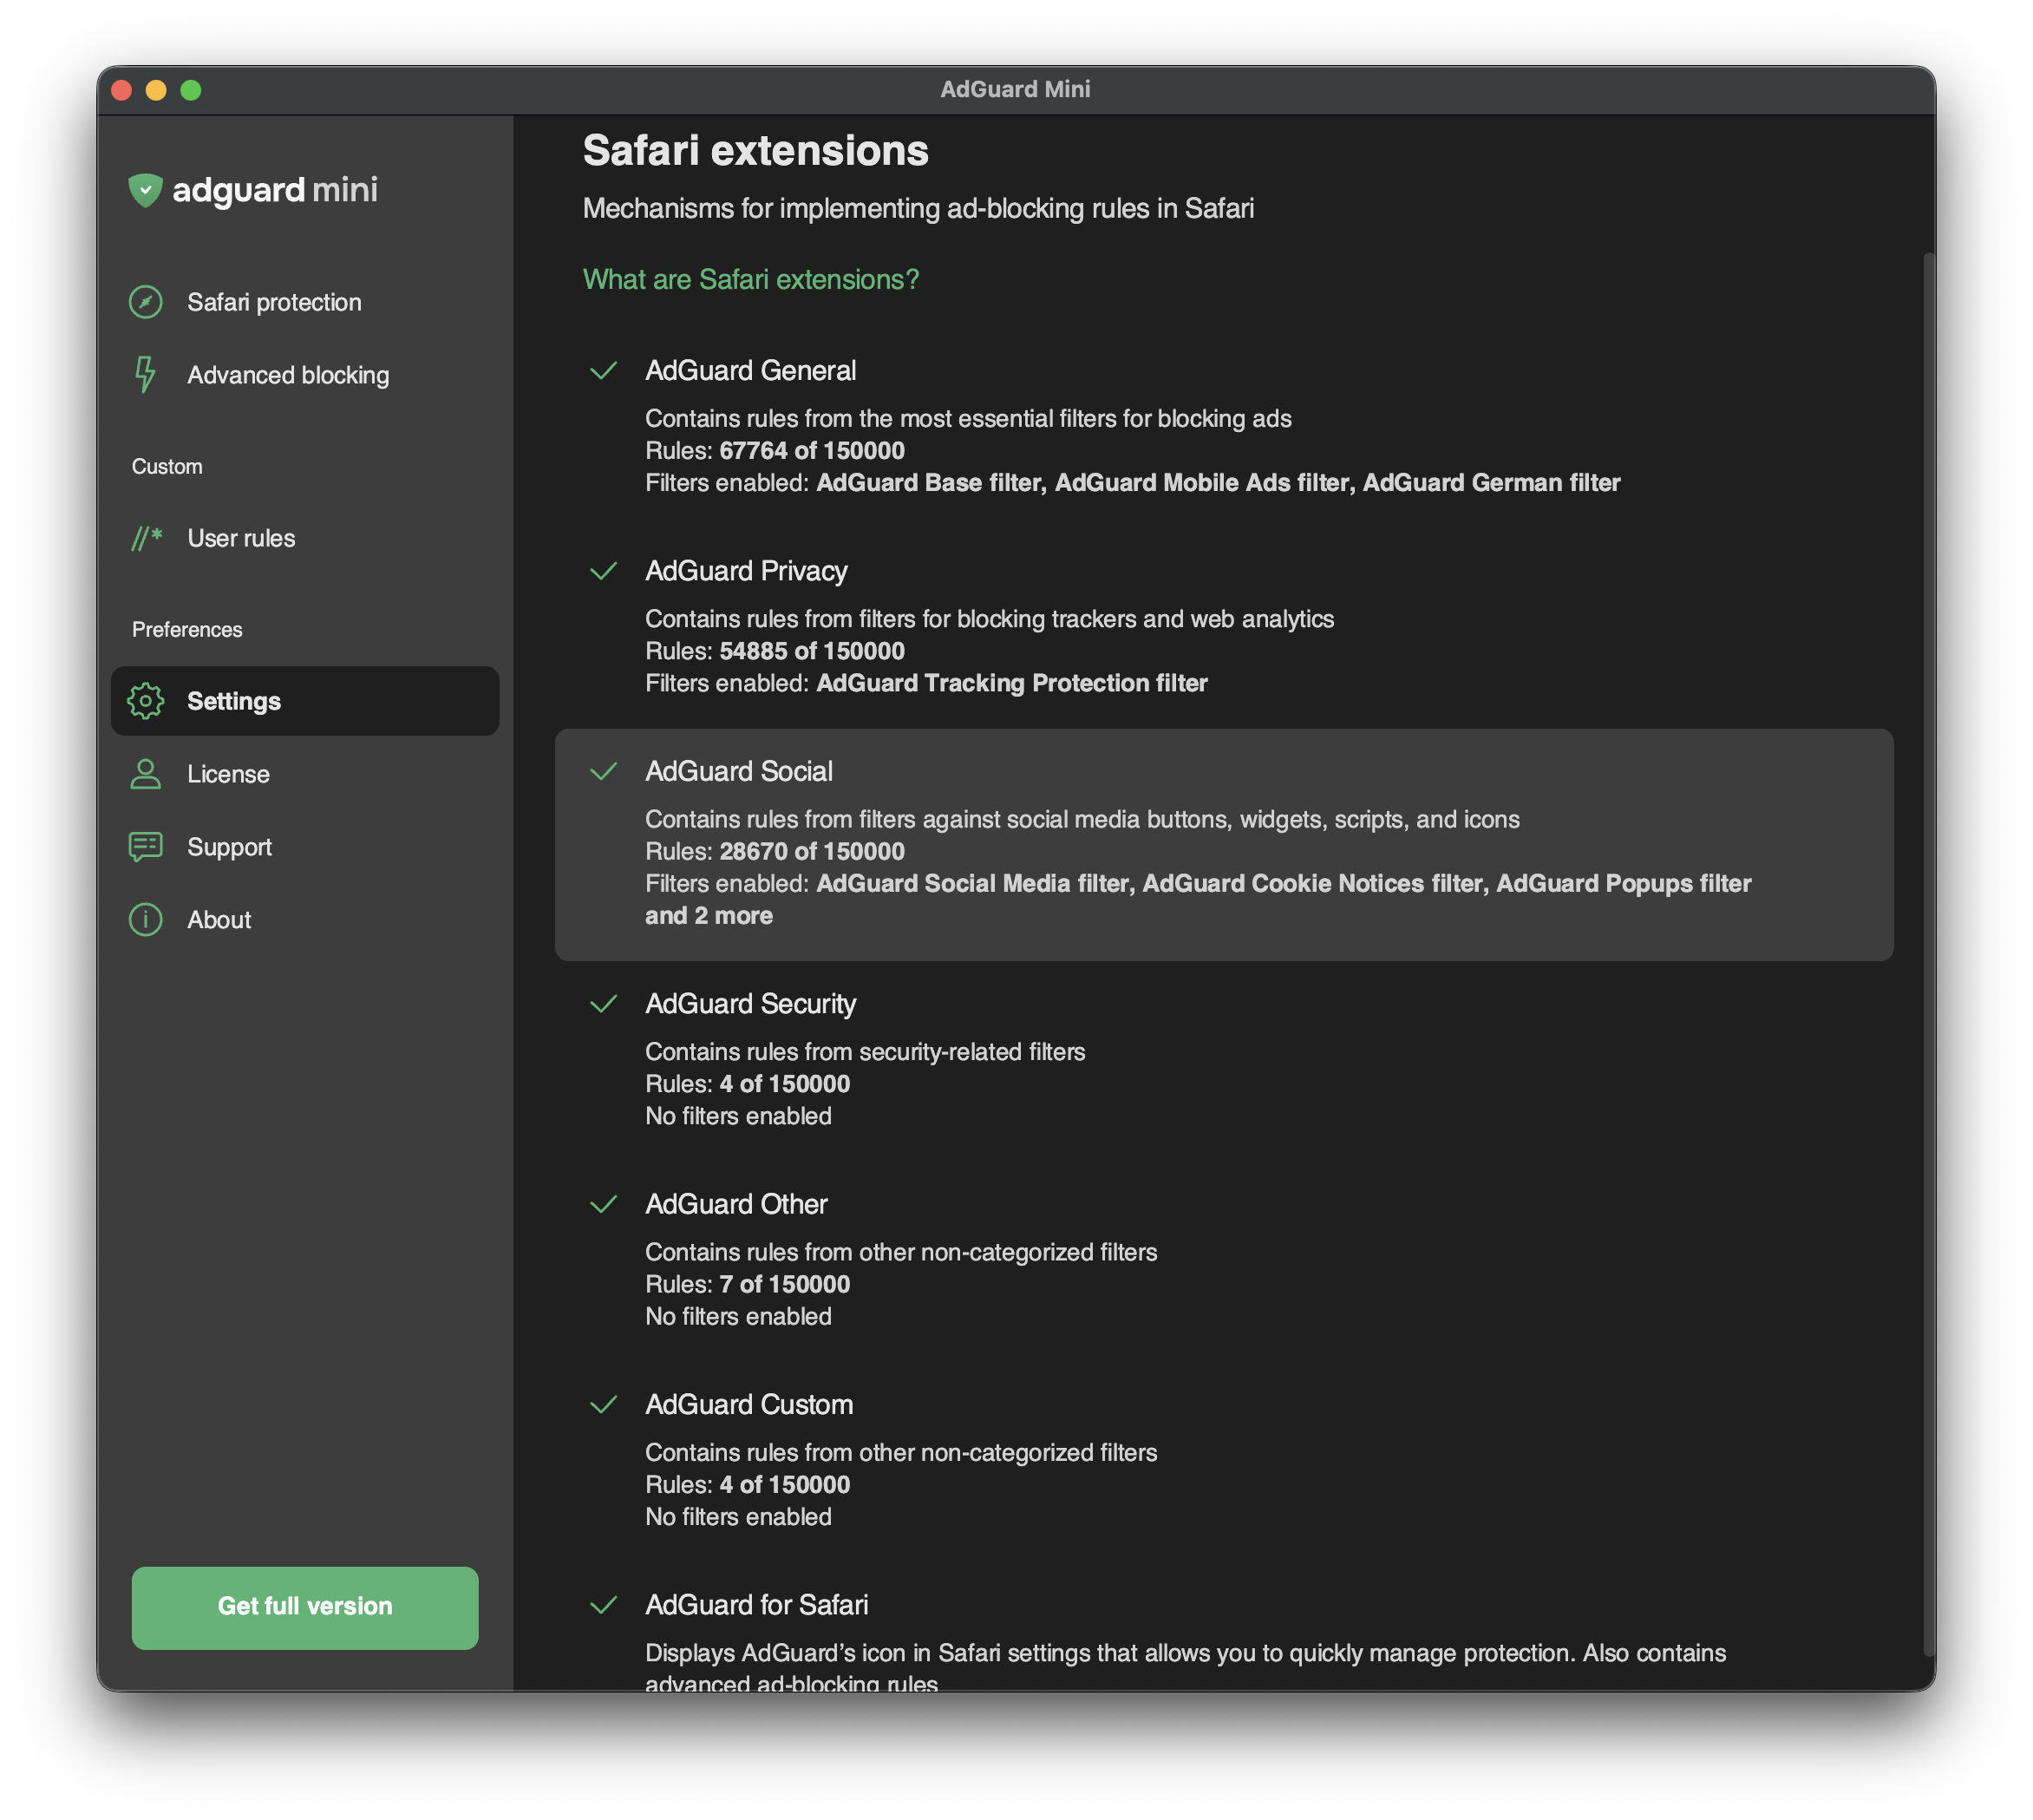Disable the AdGuard Privacy extension
2033x1820 pixels.
point(604,570)
